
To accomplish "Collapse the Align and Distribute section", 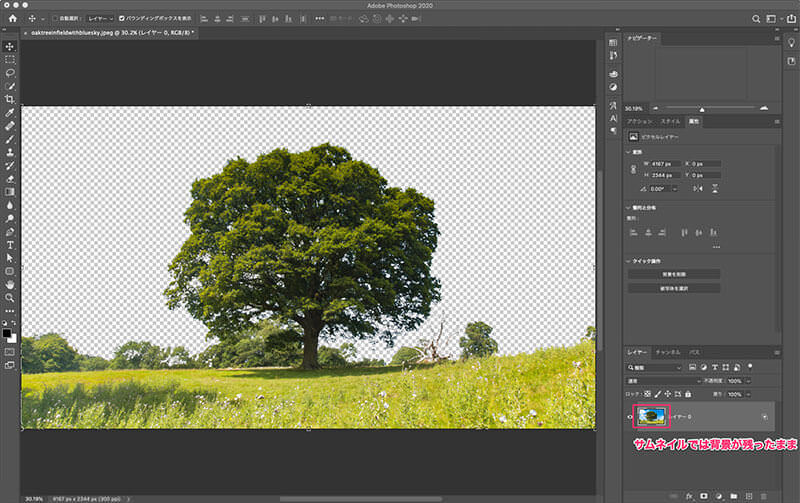I will point(628,208).
